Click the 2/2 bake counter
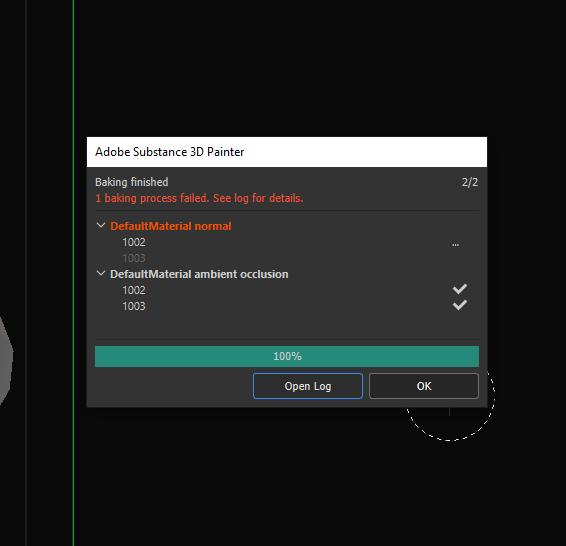566x546 pixels. [x=470, y=182]
